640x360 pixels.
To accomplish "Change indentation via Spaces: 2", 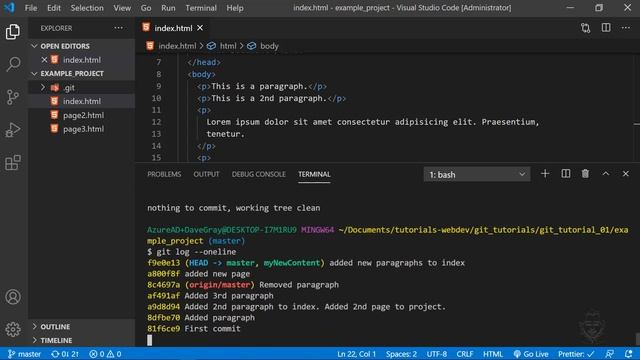I will pyautogui.click(x=401, y=354).
